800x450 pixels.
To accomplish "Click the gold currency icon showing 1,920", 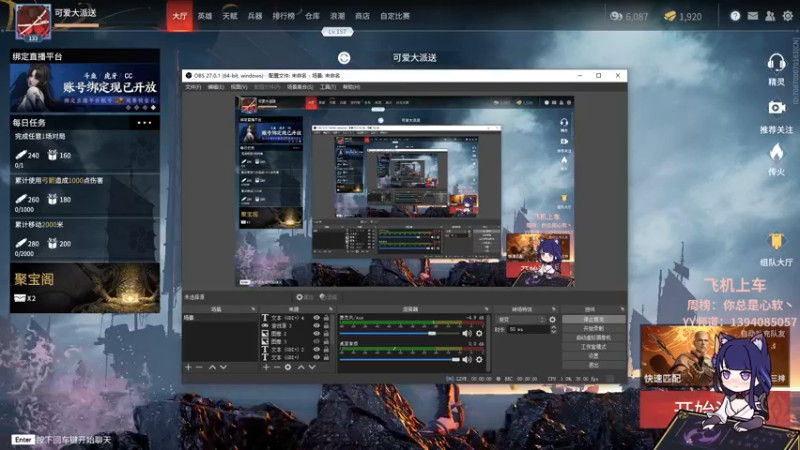I will point(670,16).
